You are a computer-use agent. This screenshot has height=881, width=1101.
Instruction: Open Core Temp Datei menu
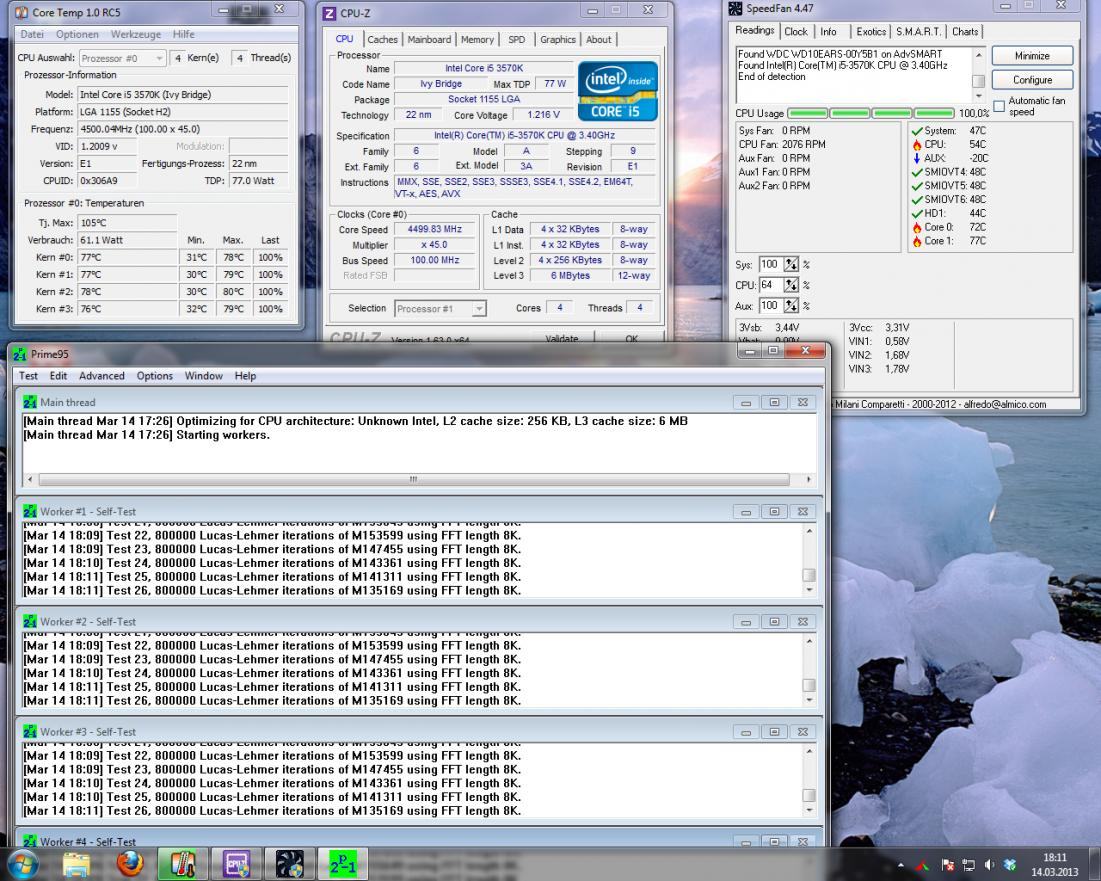tap(32, 34)
